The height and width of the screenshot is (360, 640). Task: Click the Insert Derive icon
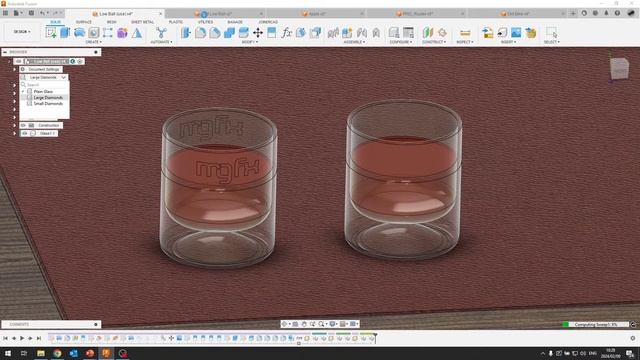pos(487,33)
